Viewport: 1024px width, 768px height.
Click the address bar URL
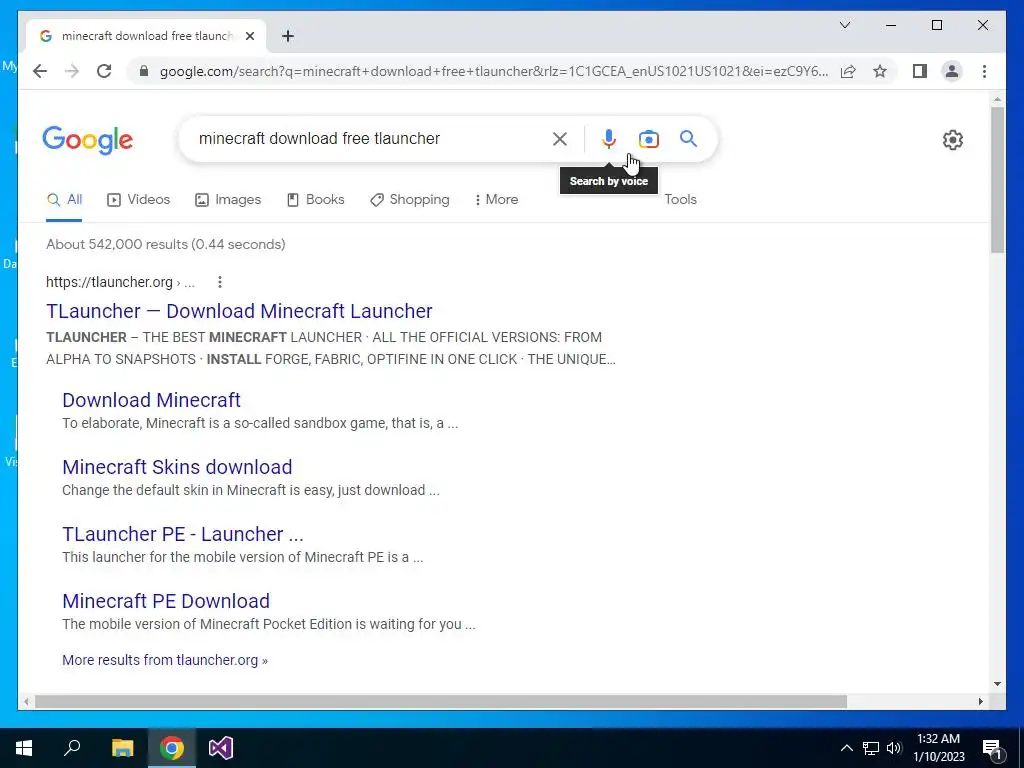click(x=494, y=71)
